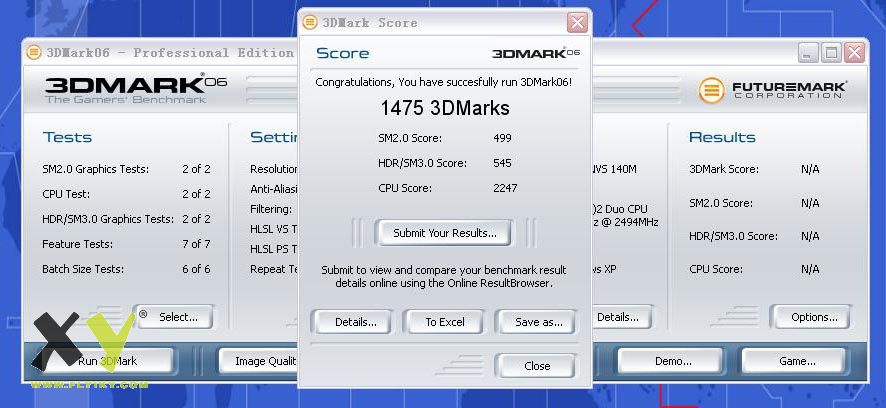Click the 3DMark06 logo in Score dialog

point(536,53)
